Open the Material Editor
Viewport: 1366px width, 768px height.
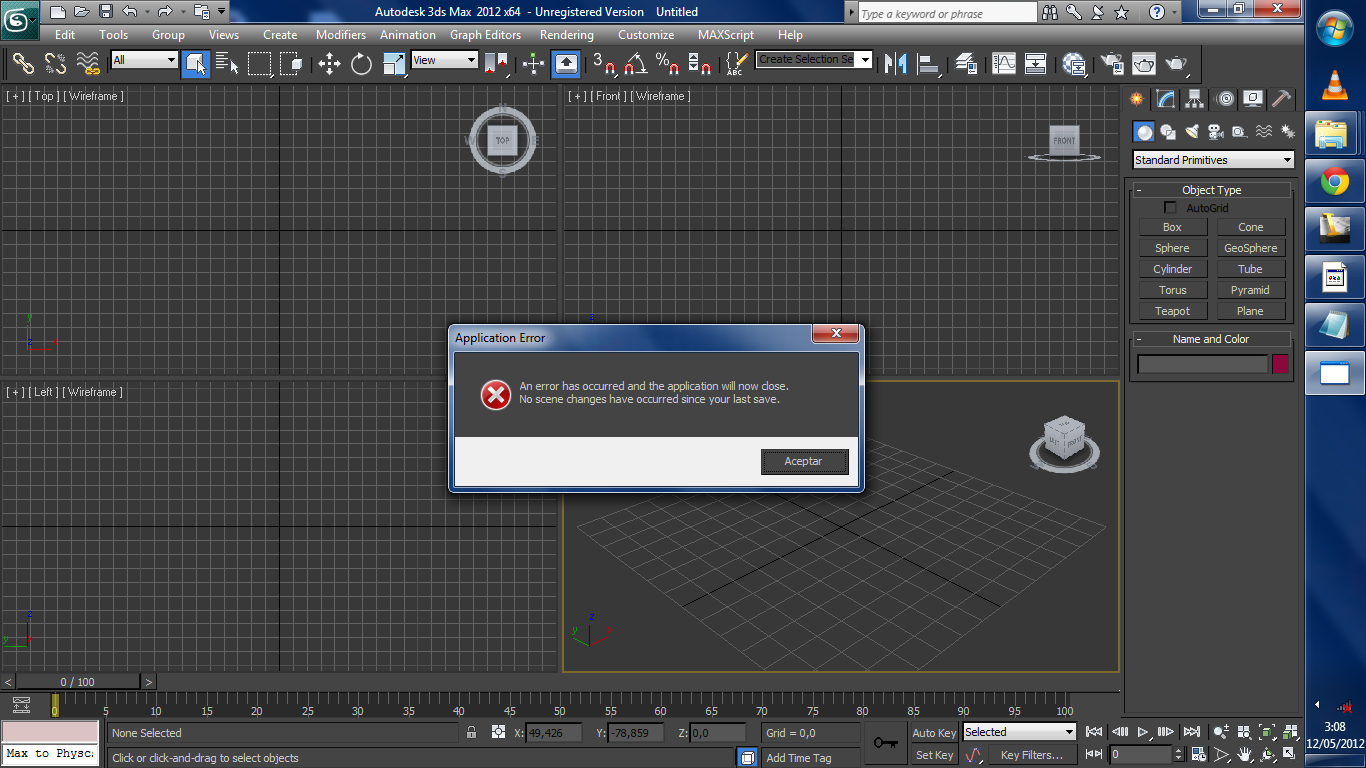[x=1075, y=64]
